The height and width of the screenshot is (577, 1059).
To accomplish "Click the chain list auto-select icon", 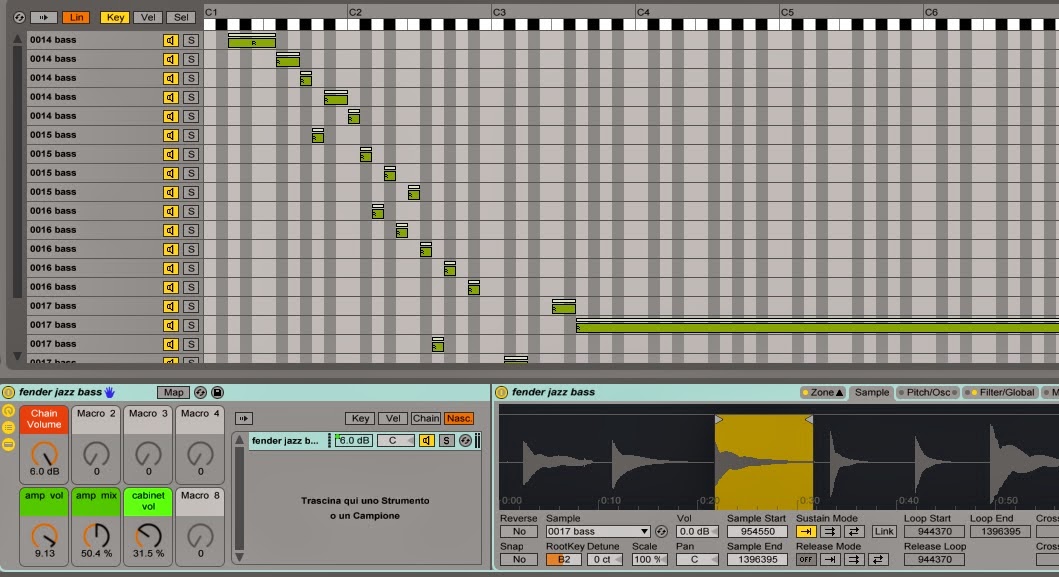I will coord(244,418).
